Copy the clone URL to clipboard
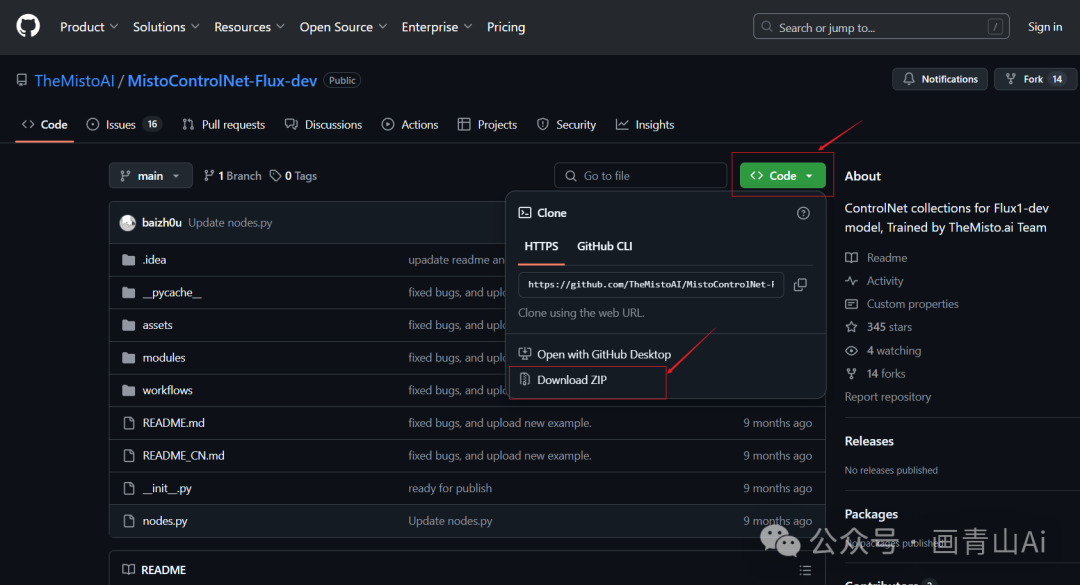Screen dimensions: 1080x585 pos(800,285)
